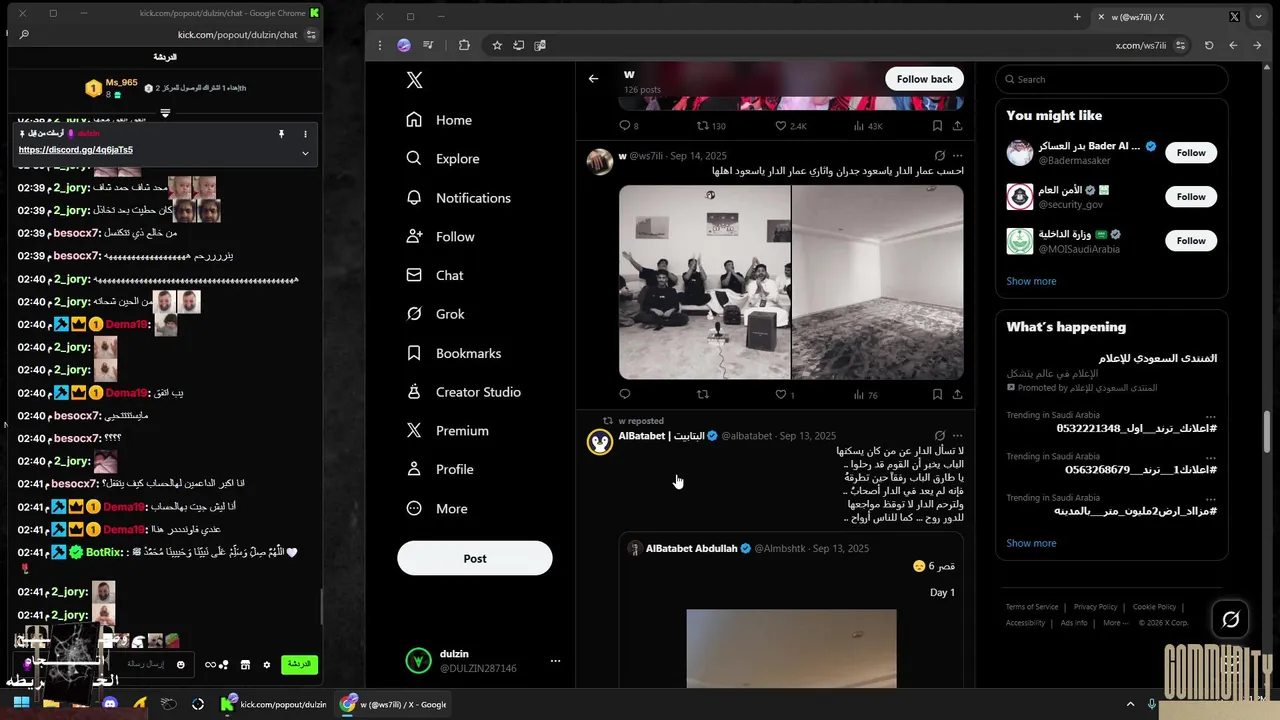Viewport: 1280px width, 720px height.
Task: Bookmark this page star in Chrome toolbar
Action: tap(496, 45)
